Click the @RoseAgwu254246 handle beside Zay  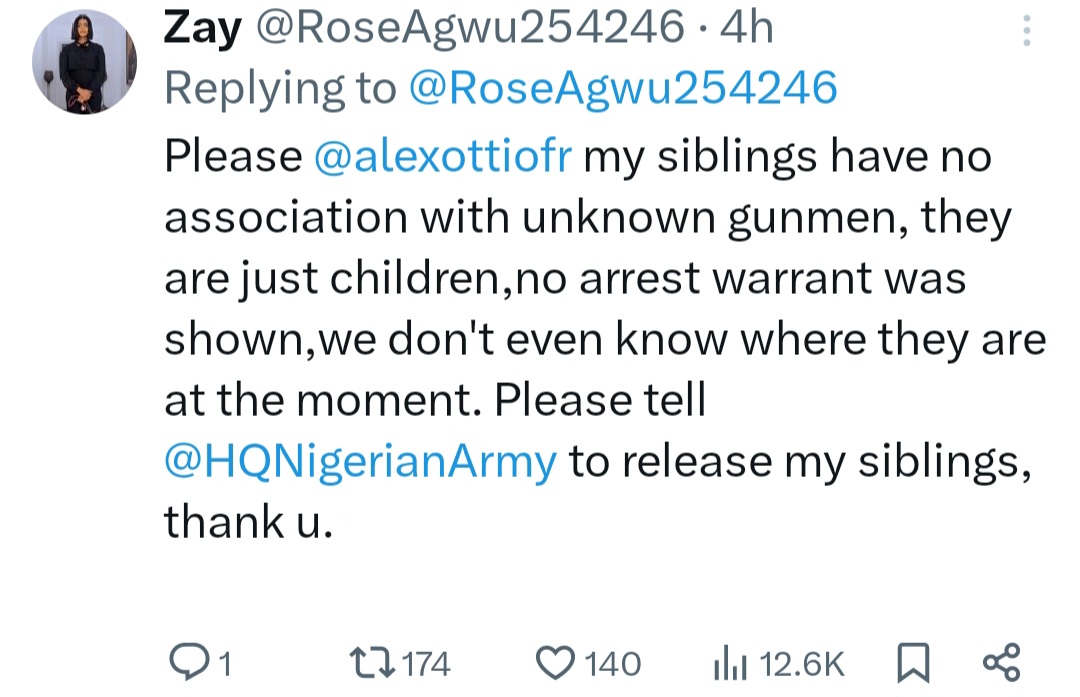point(470,29)
